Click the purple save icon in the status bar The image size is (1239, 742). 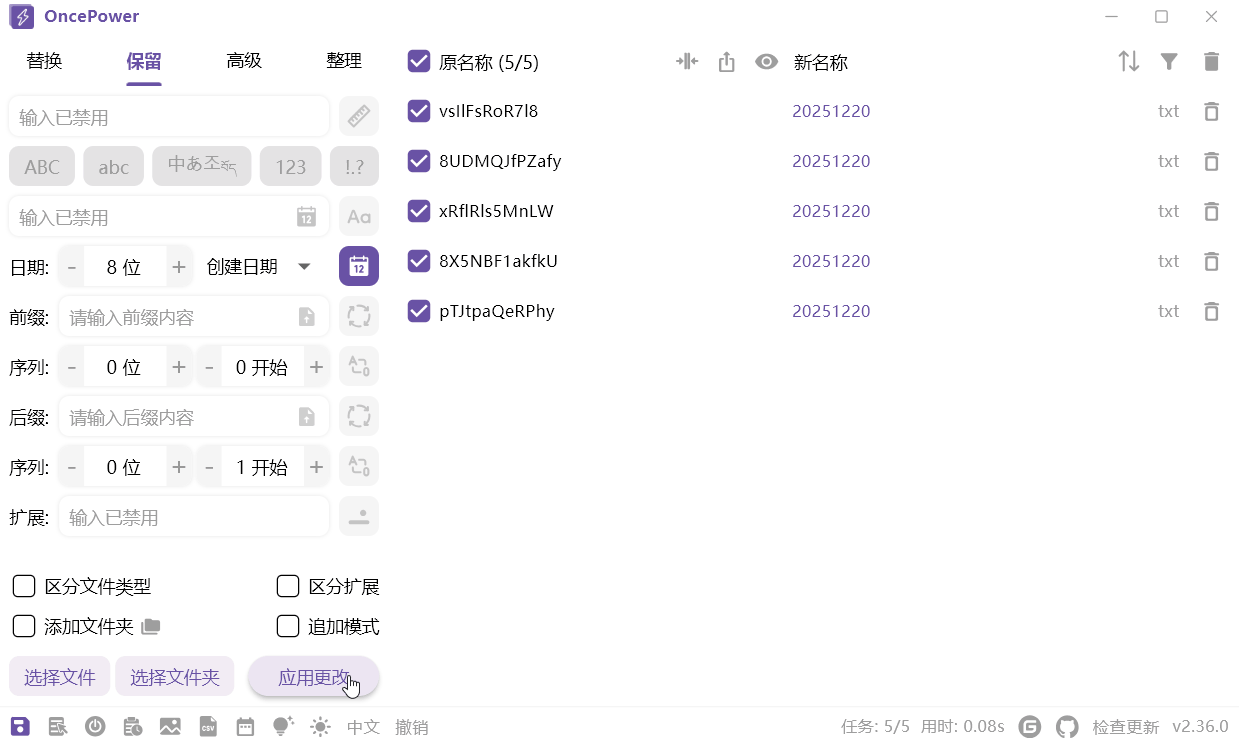click(20, 726)
